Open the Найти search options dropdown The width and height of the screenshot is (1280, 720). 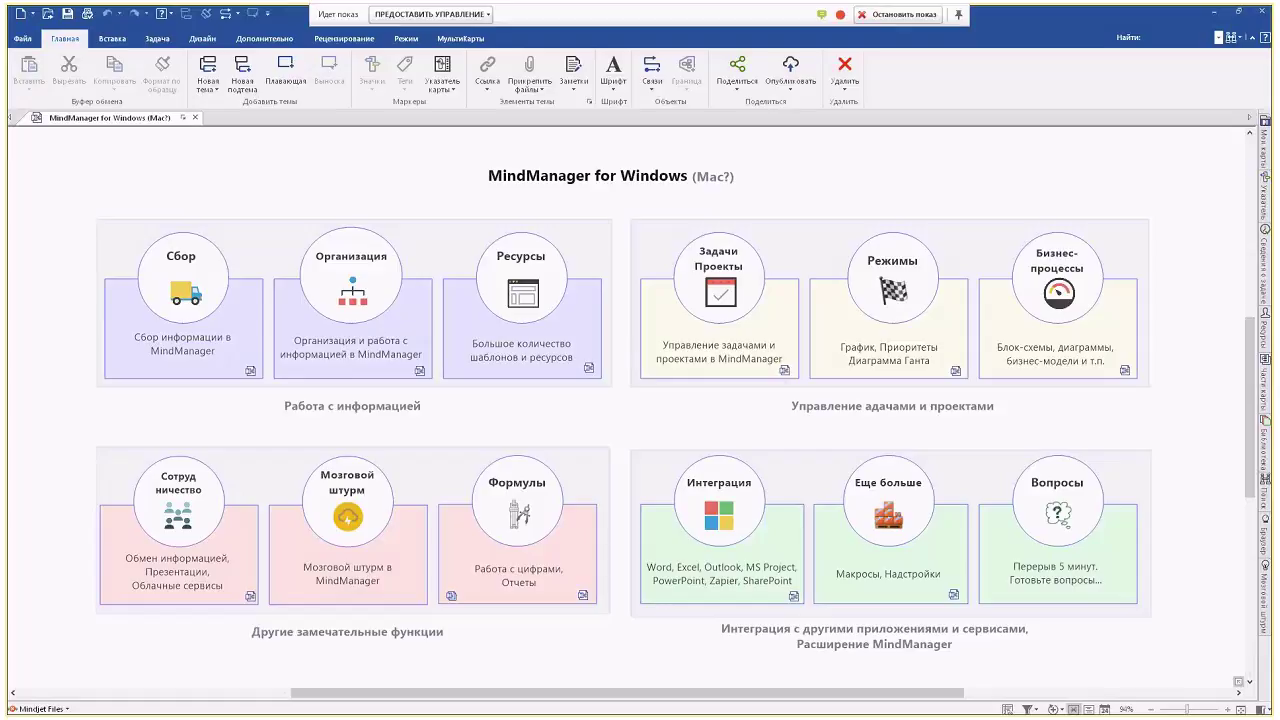coord(1240,37)
